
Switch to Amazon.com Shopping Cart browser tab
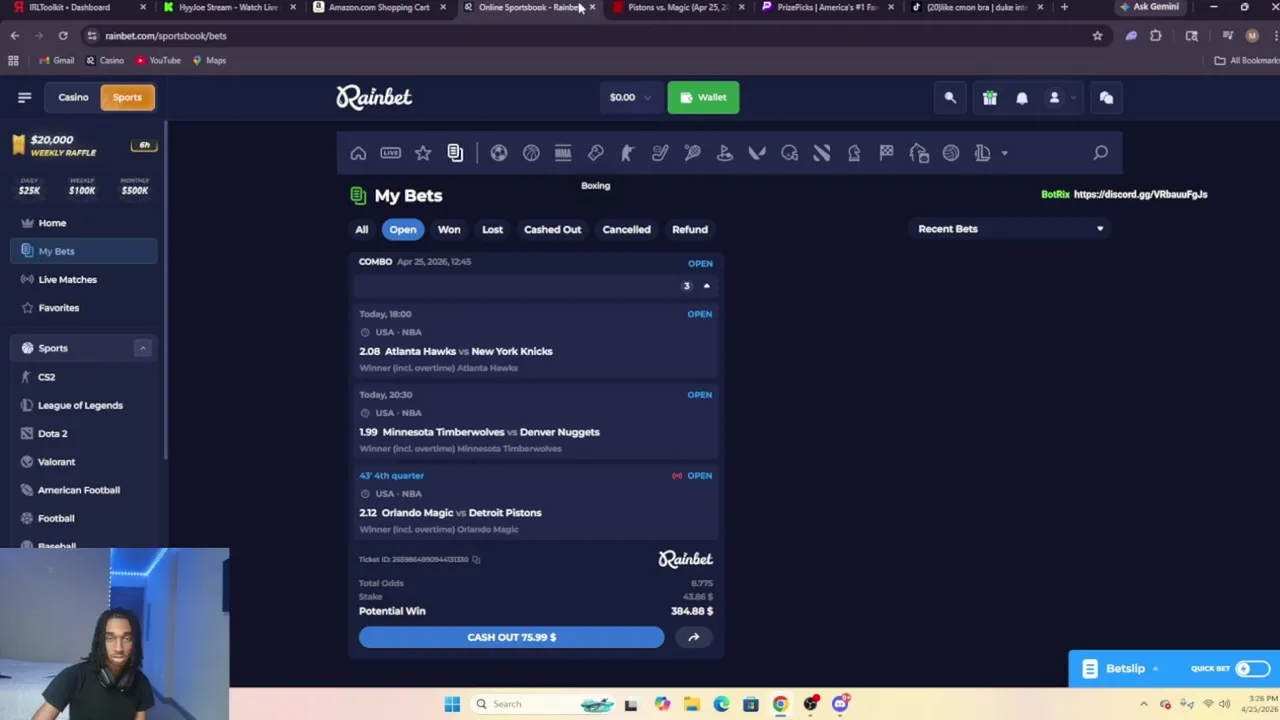coord(380,7)
